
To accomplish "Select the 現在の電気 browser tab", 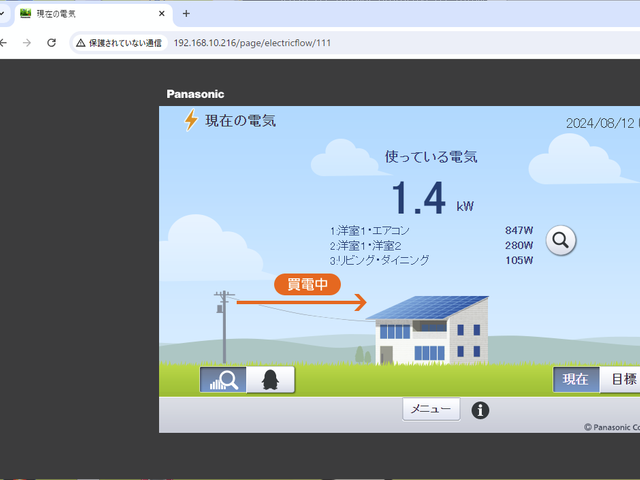I will (93, 14).
